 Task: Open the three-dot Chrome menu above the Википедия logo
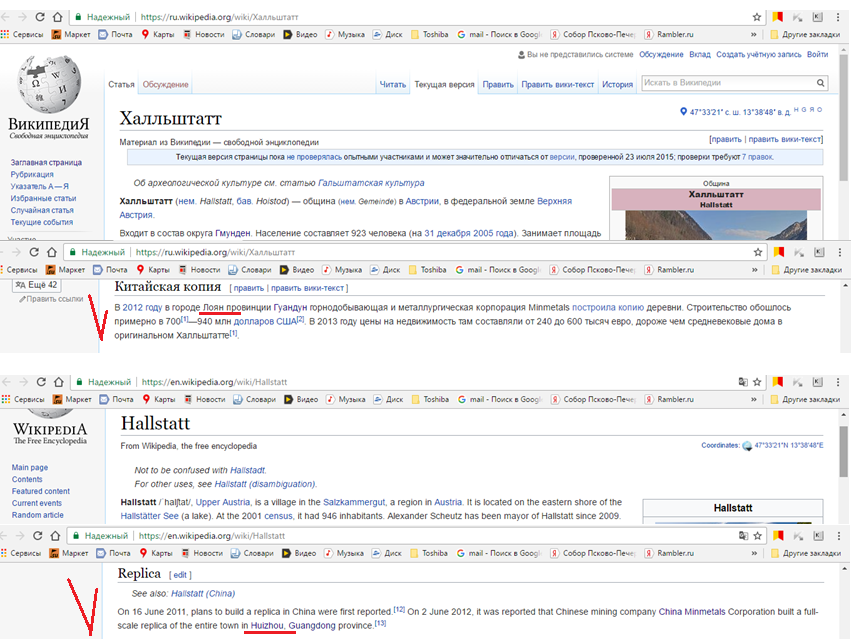tap(838, 17)
